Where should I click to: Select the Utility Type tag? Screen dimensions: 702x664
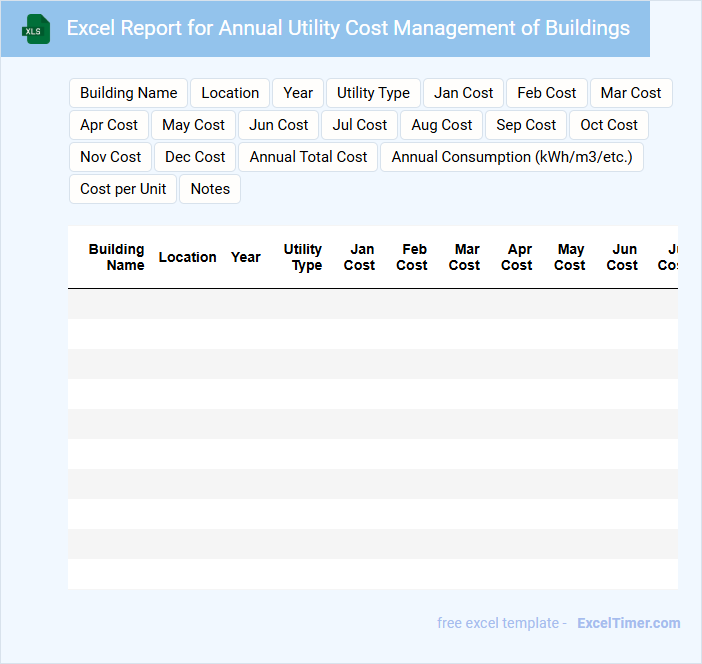click(x=373, y=93)
